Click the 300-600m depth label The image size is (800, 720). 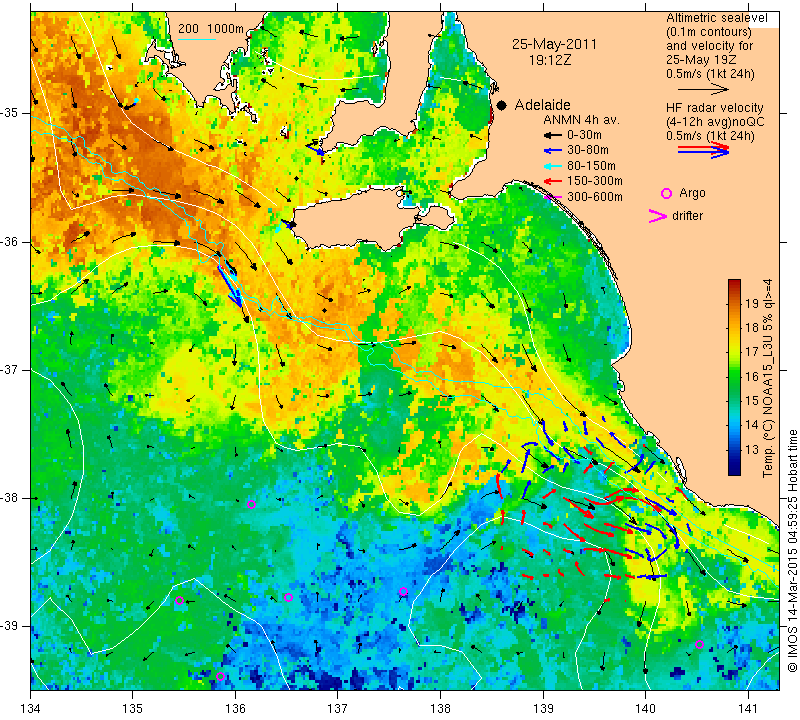tap(595, 197)
